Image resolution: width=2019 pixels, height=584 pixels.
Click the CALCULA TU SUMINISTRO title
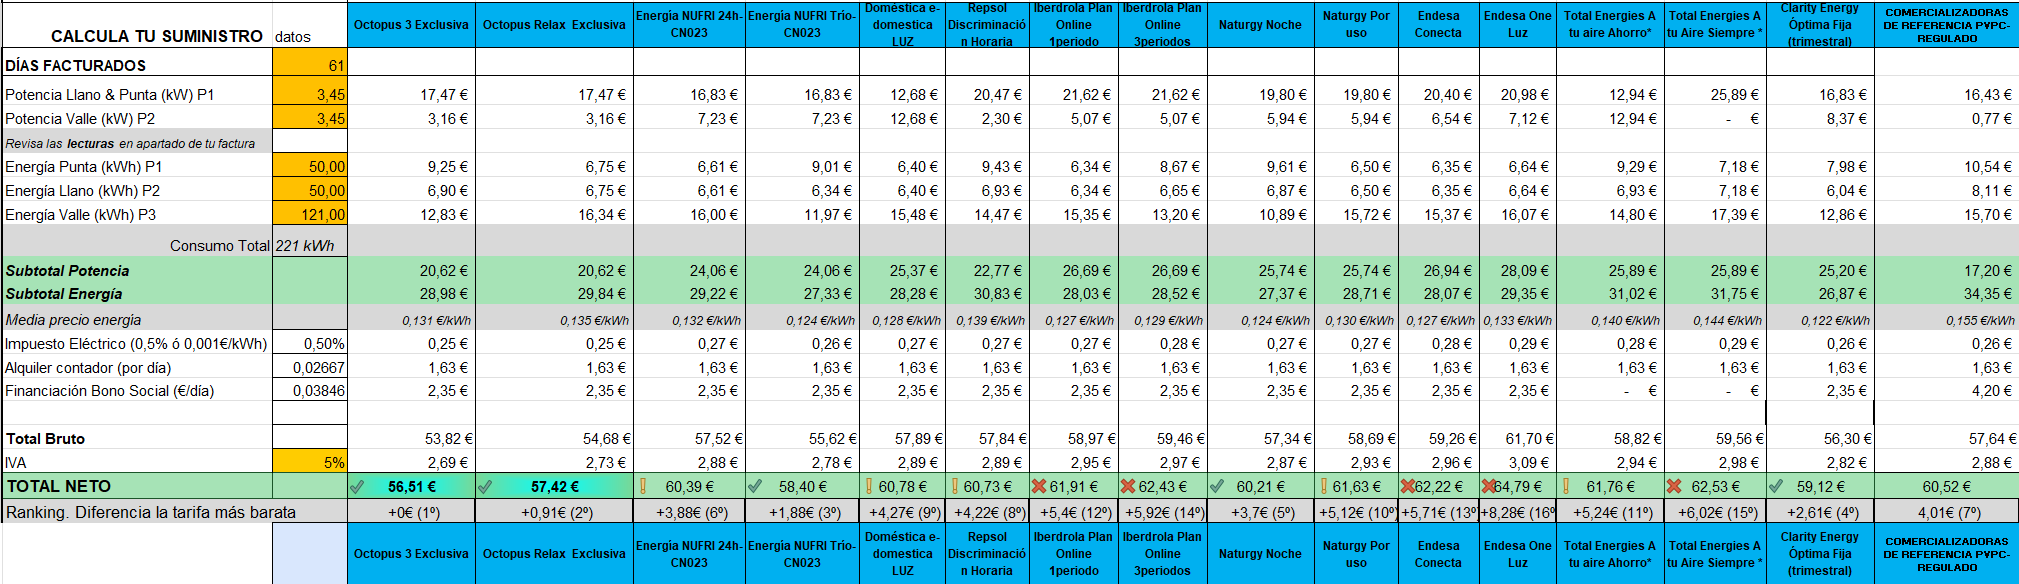pyautogui.click(x=157, y=36)
